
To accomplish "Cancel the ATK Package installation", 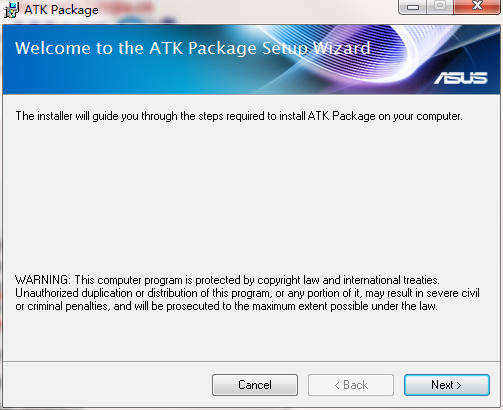I will point(255,385).
